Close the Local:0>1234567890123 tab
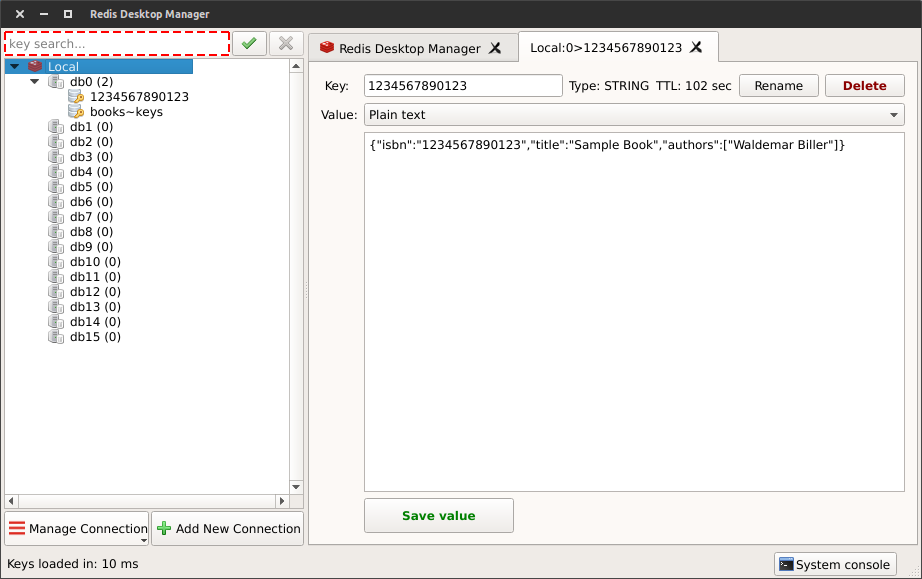Viewport: 922px width, 579px height. click(696, 47)
